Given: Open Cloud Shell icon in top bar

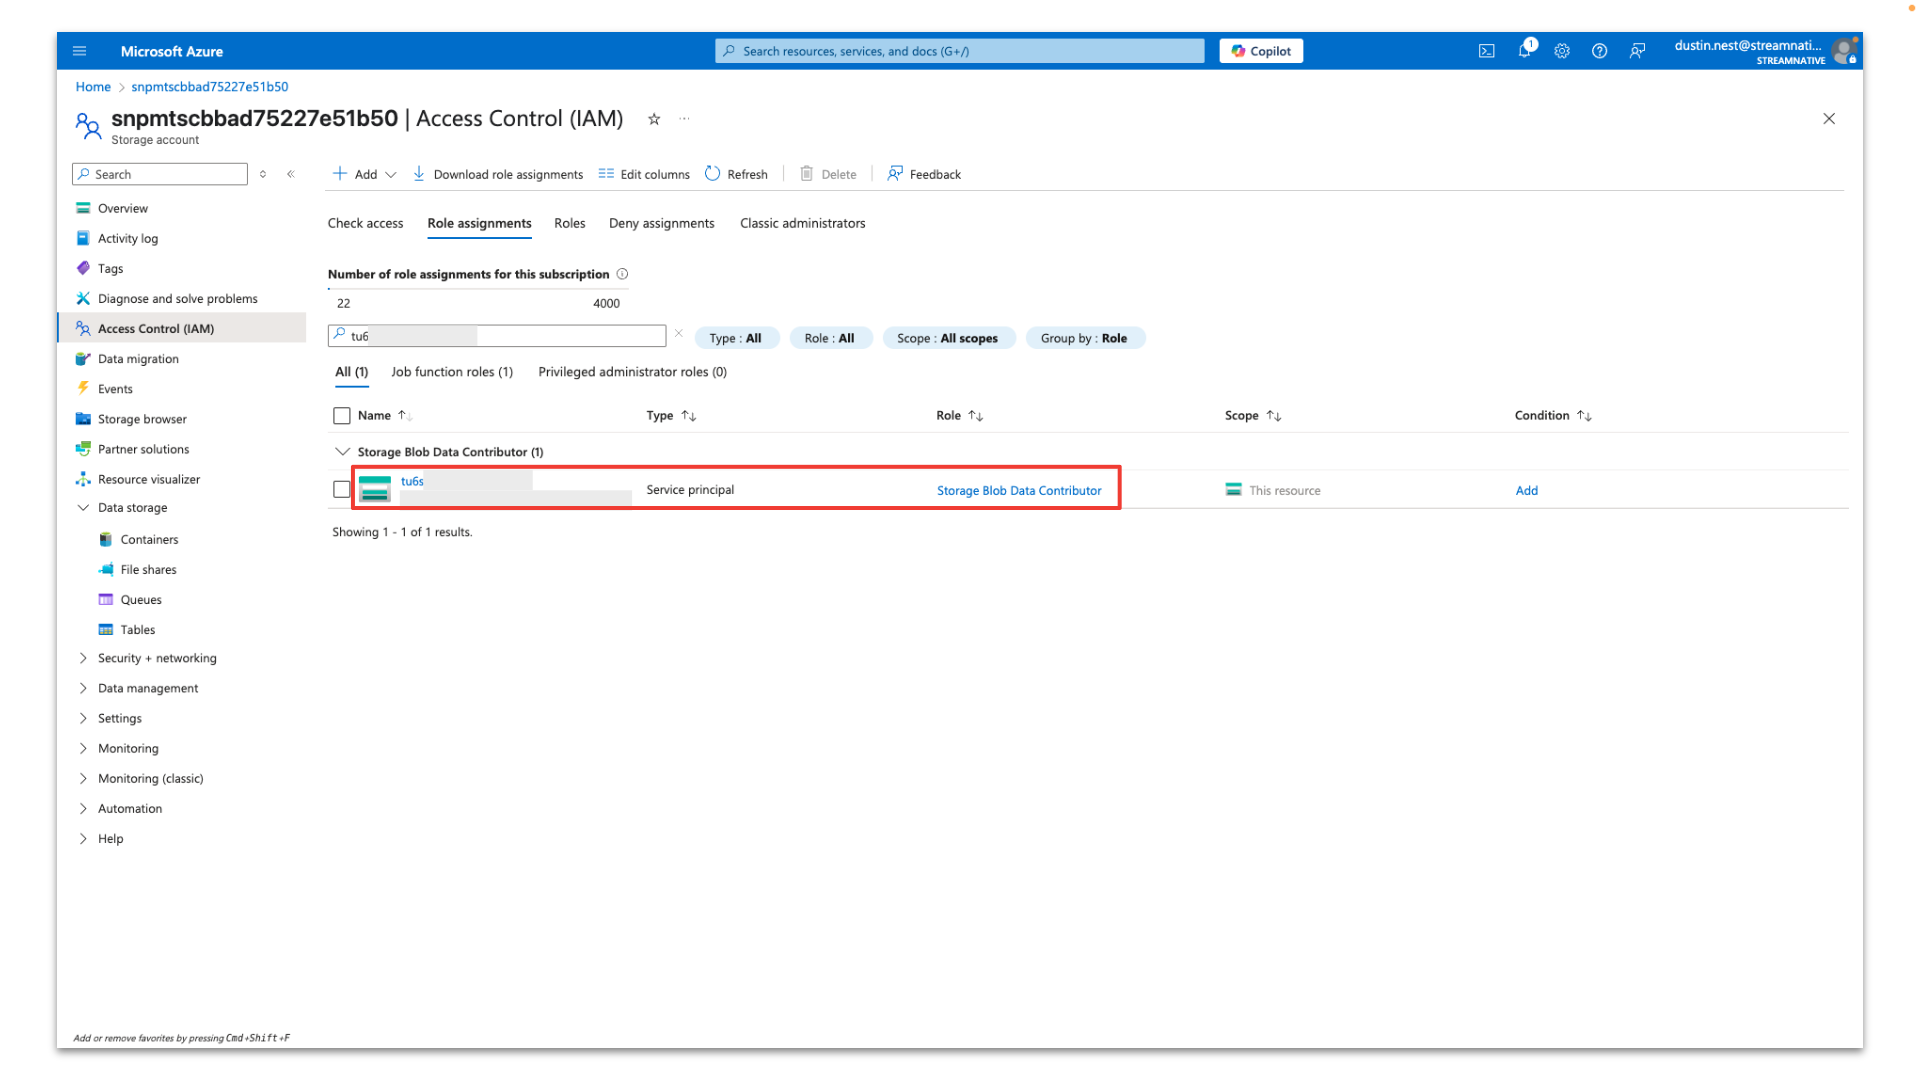Looking at the screenshot, I should 1486,51.
